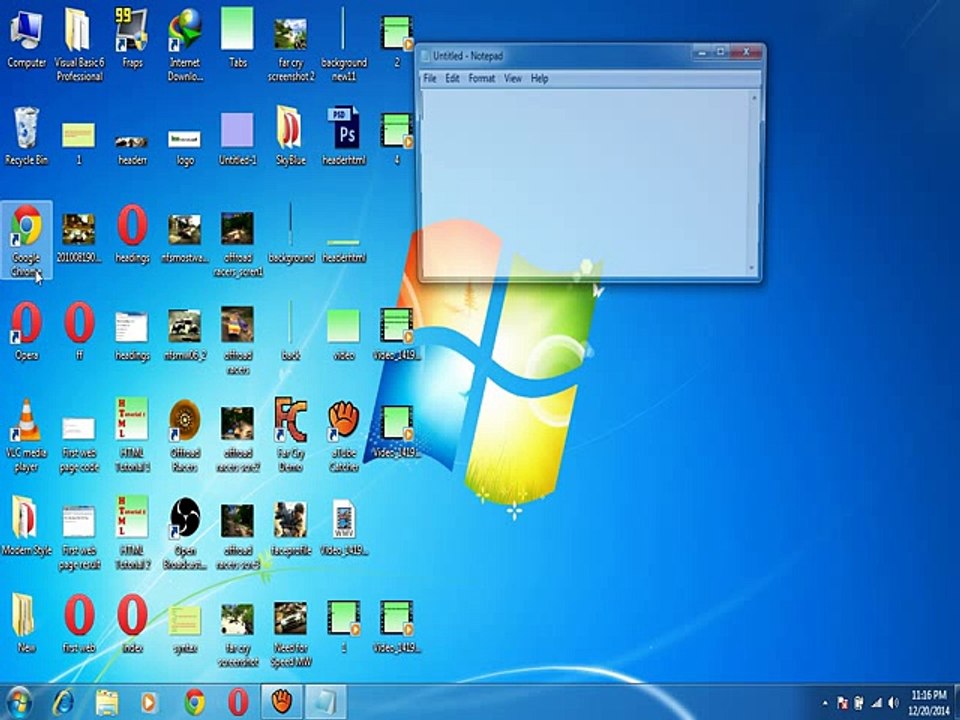The image size is (960, 720).
Task: Open the taskbar clock and date
Action: pos(929,703)
